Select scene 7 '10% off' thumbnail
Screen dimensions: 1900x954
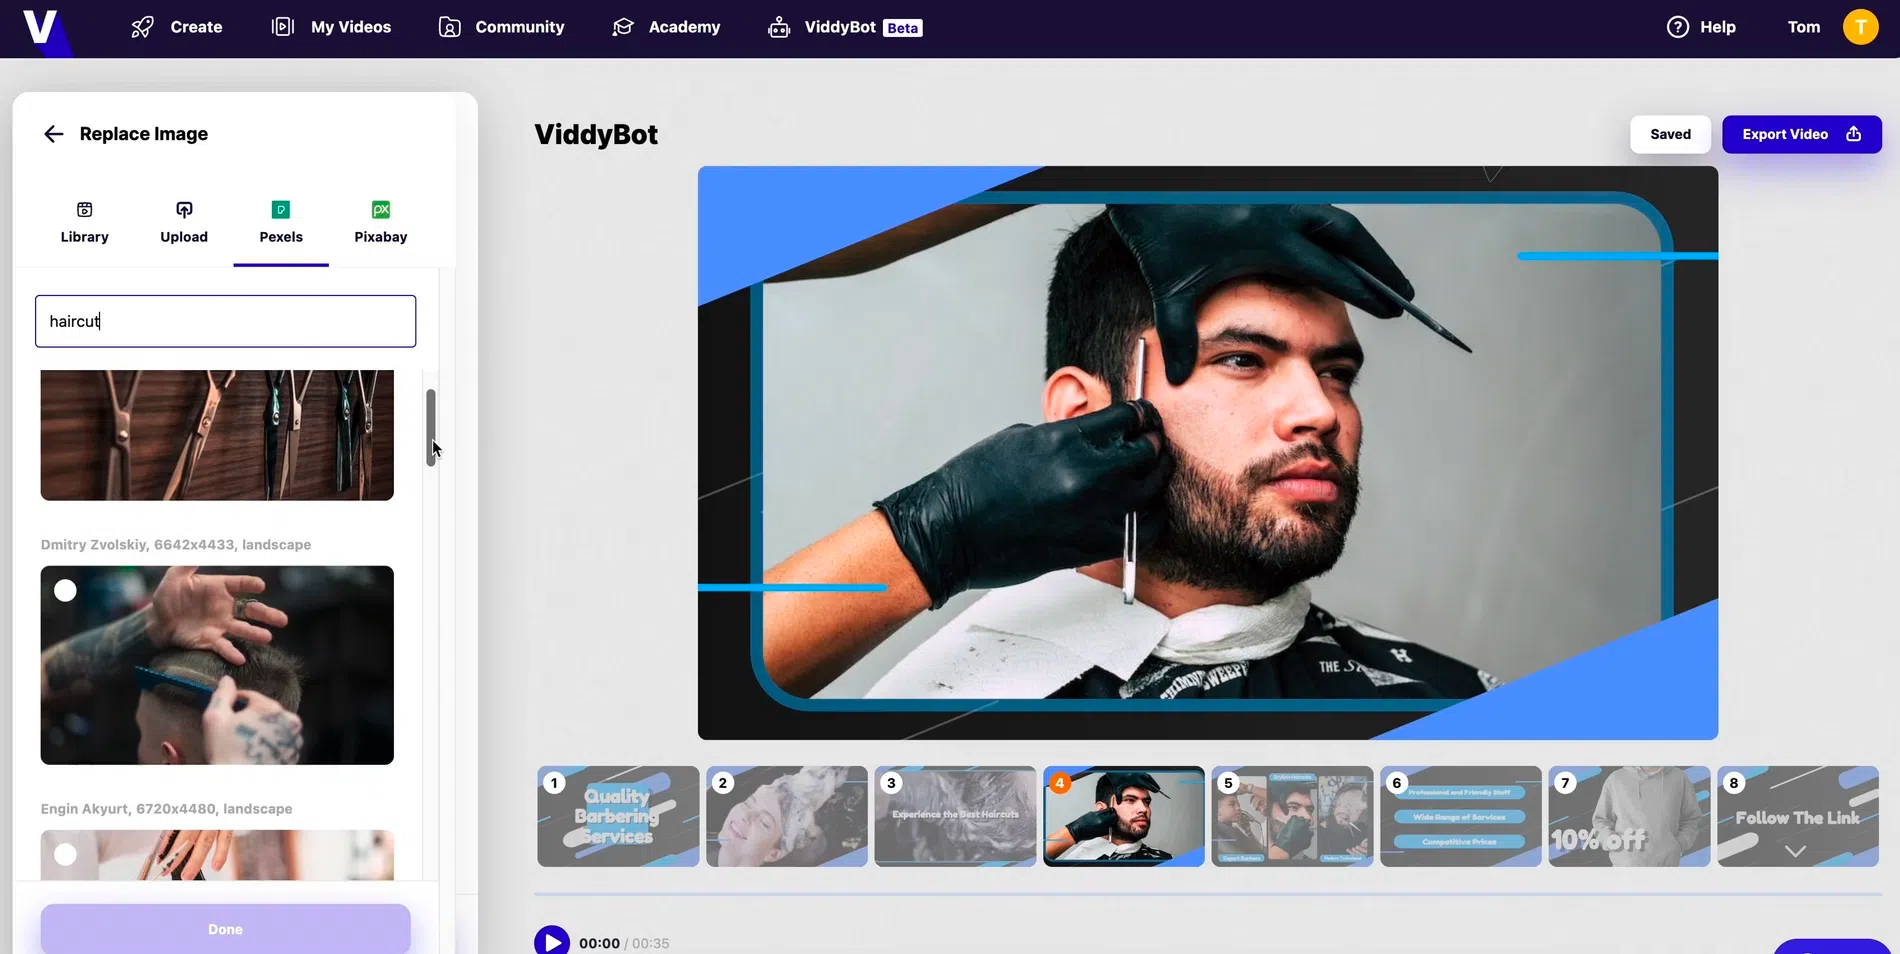[x=1628, y=816]
